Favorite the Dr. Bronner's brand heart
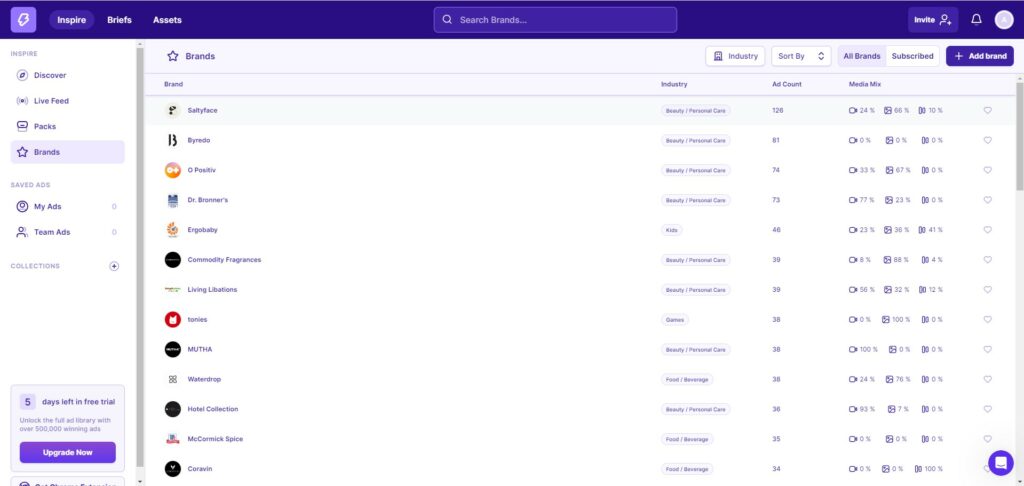 [x=987, y=200]
